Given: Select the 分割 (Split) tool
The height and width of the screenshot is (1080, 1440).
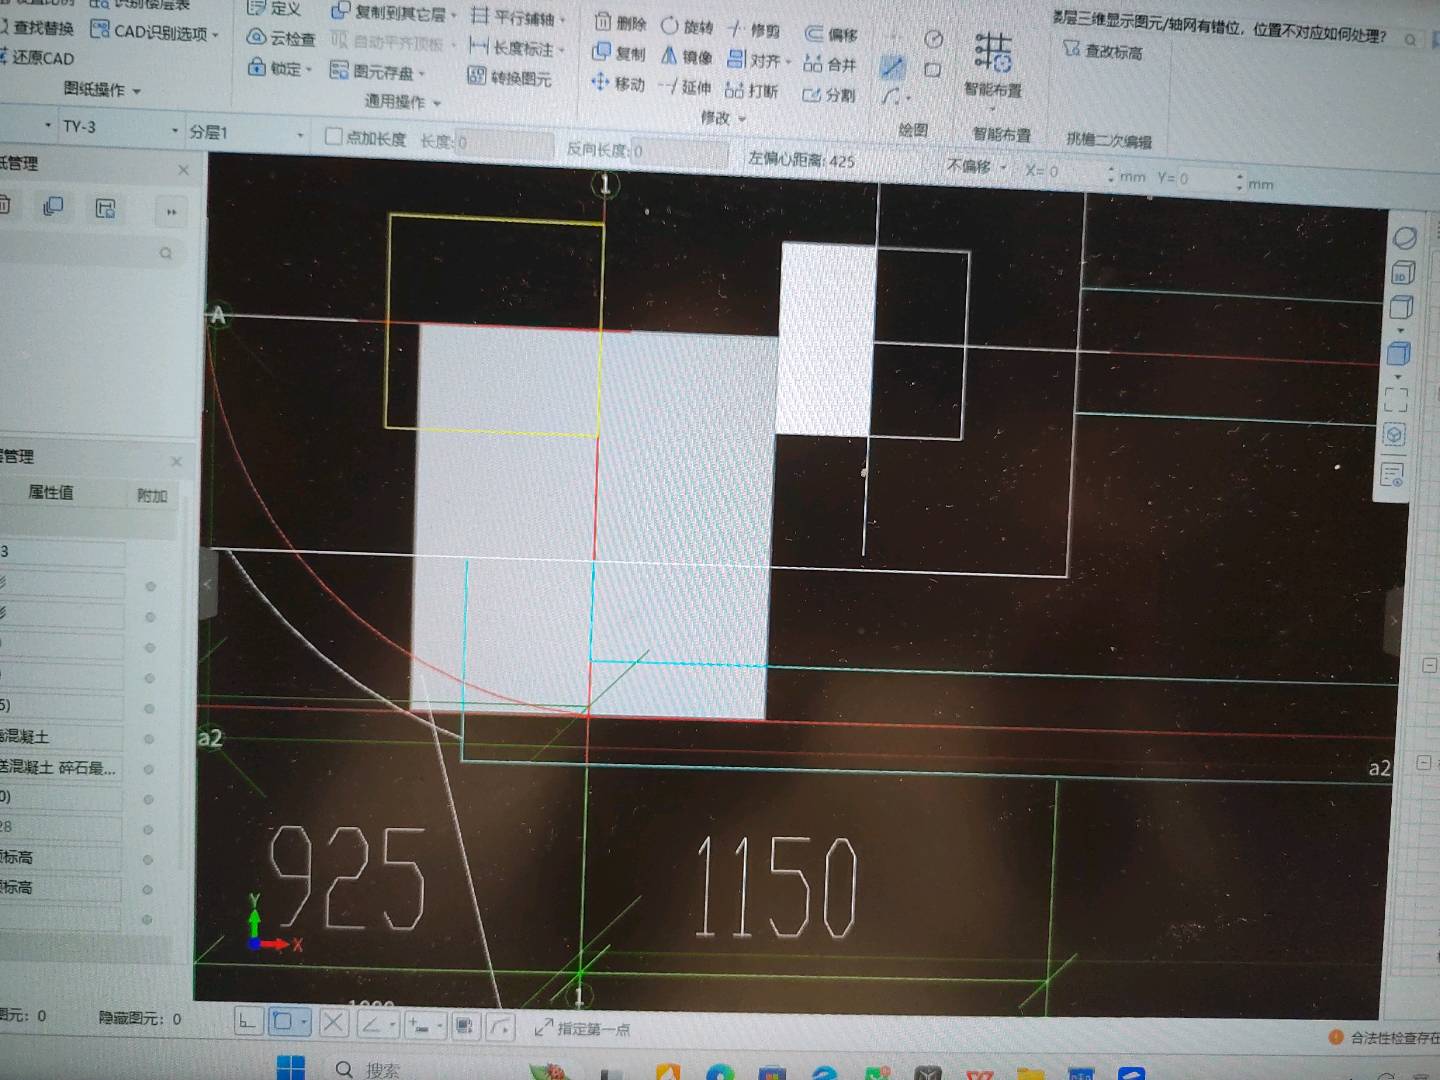Looking at the screenshot, I should click(x=829, y=95).
